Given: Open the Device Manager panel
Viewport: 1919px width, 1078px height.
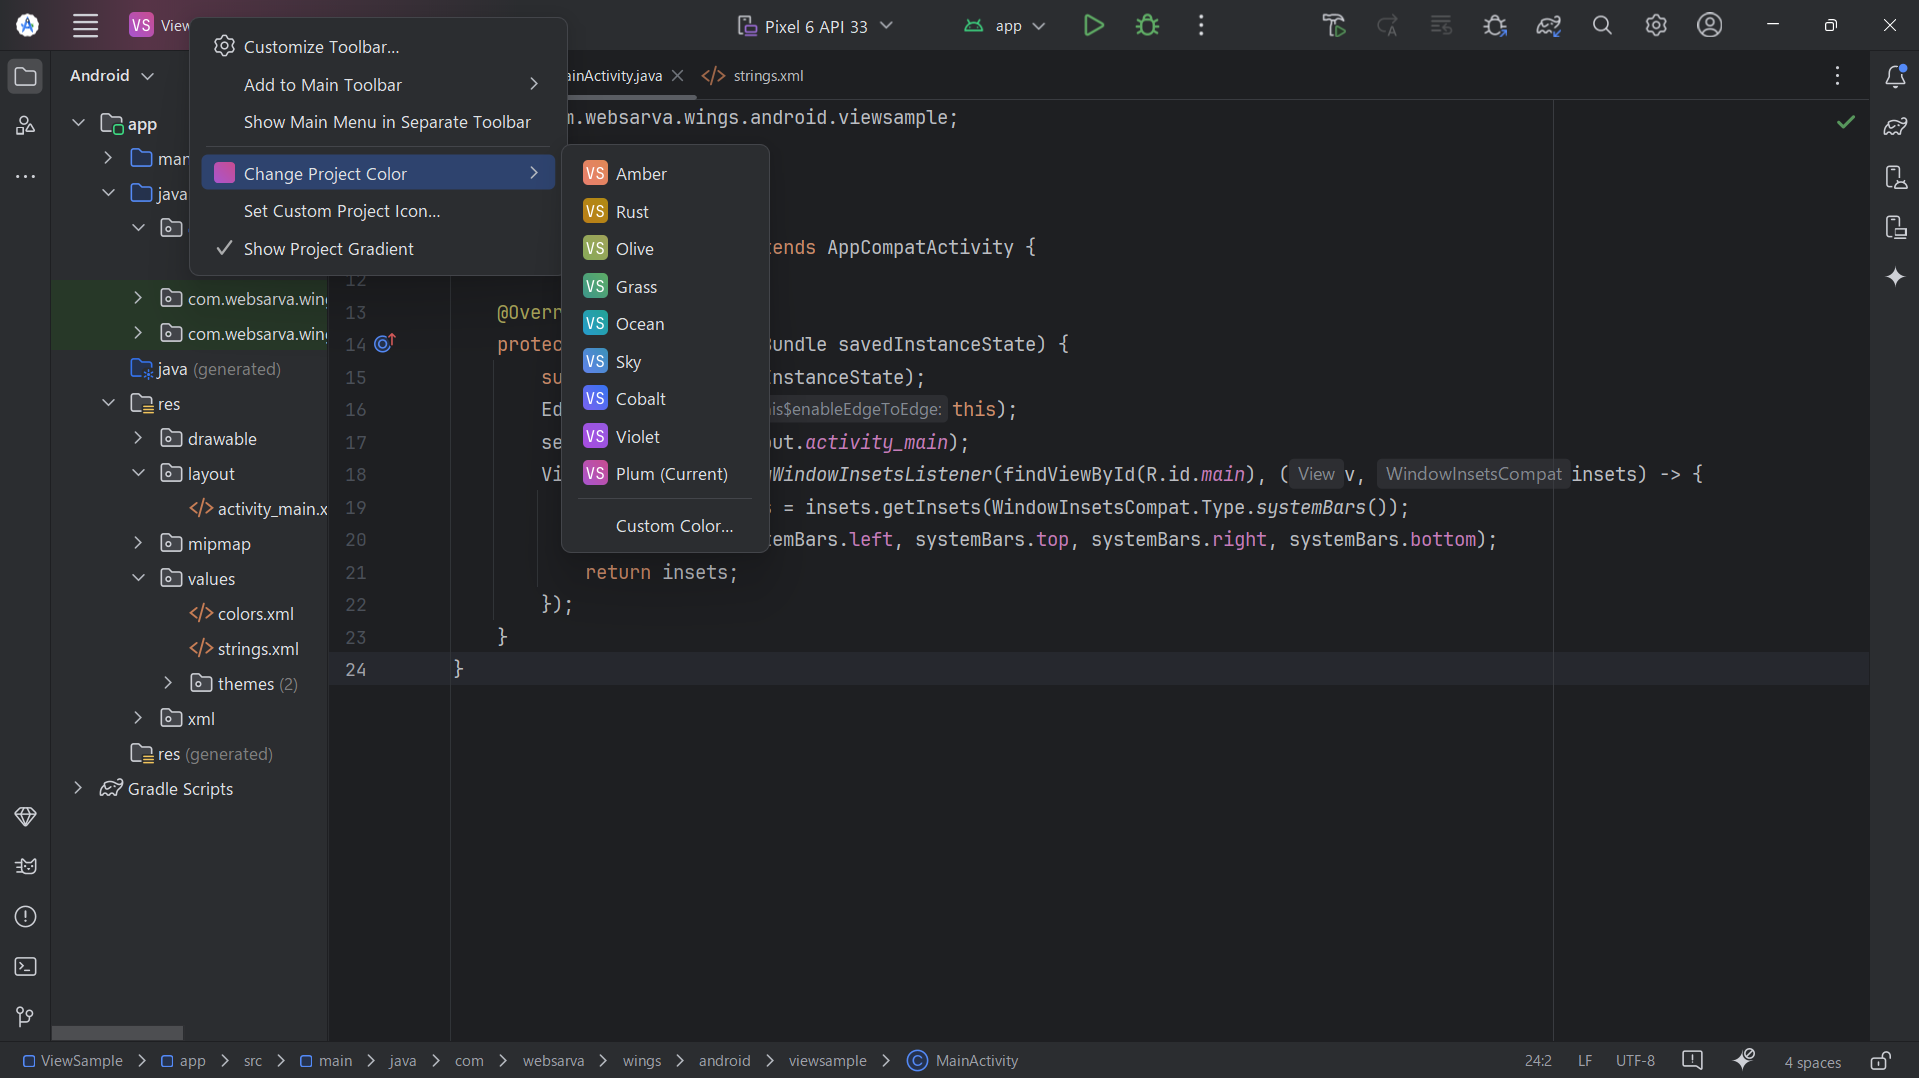Looking at the screenshot, I should coord(1895,177).
